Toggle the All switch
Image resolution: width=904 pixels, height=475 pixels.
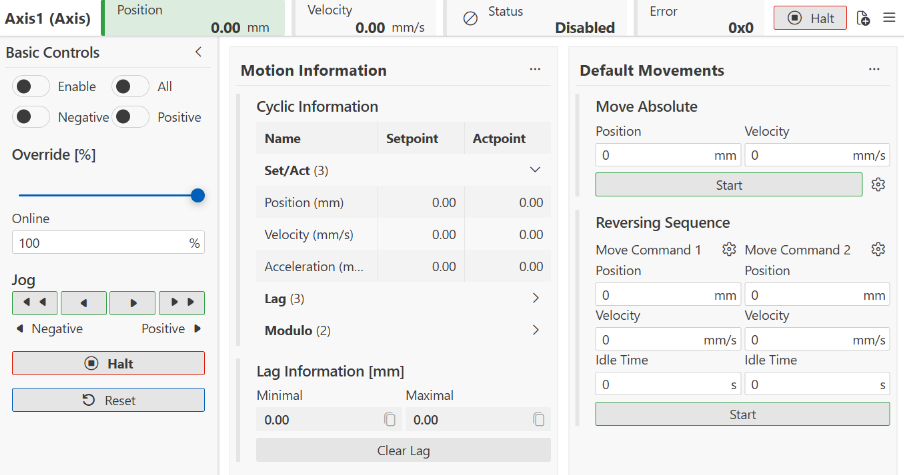(x=130, y=86)
